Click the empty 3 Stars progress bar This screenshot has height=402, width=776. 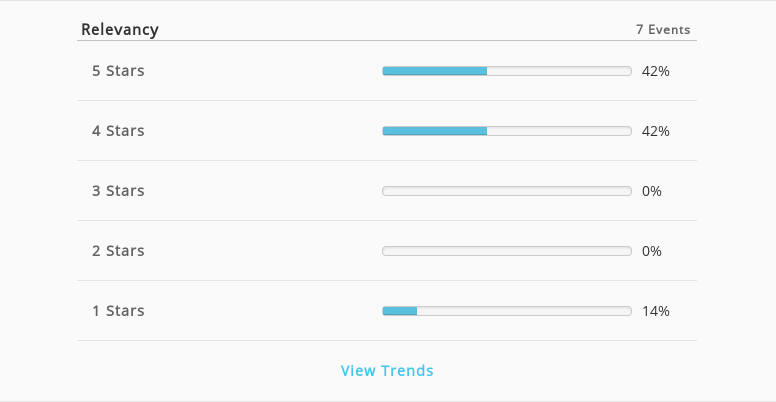click(507, 191)
